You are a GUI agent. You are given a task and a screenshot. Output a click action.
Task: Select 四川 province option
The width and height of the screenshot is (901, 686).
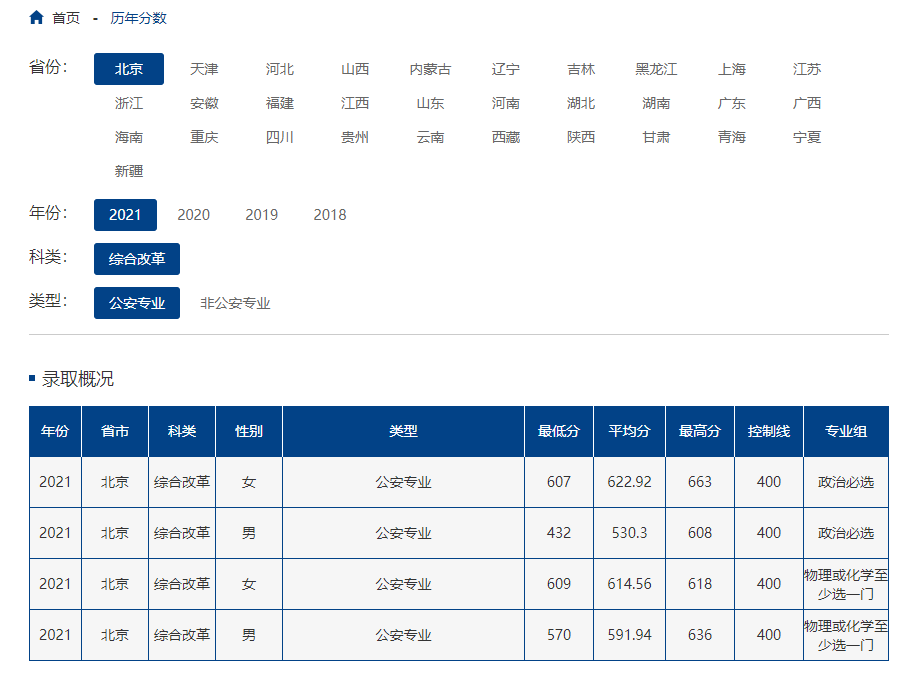pyautogui.click(x=280, y=137)
